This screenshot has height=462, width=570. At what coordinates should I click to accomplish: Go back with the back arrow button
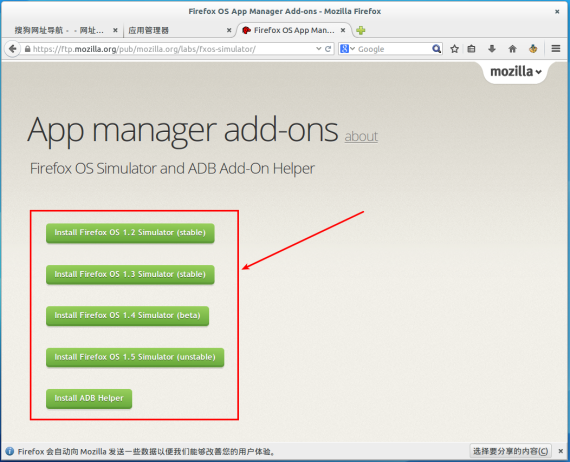[13, 49]
